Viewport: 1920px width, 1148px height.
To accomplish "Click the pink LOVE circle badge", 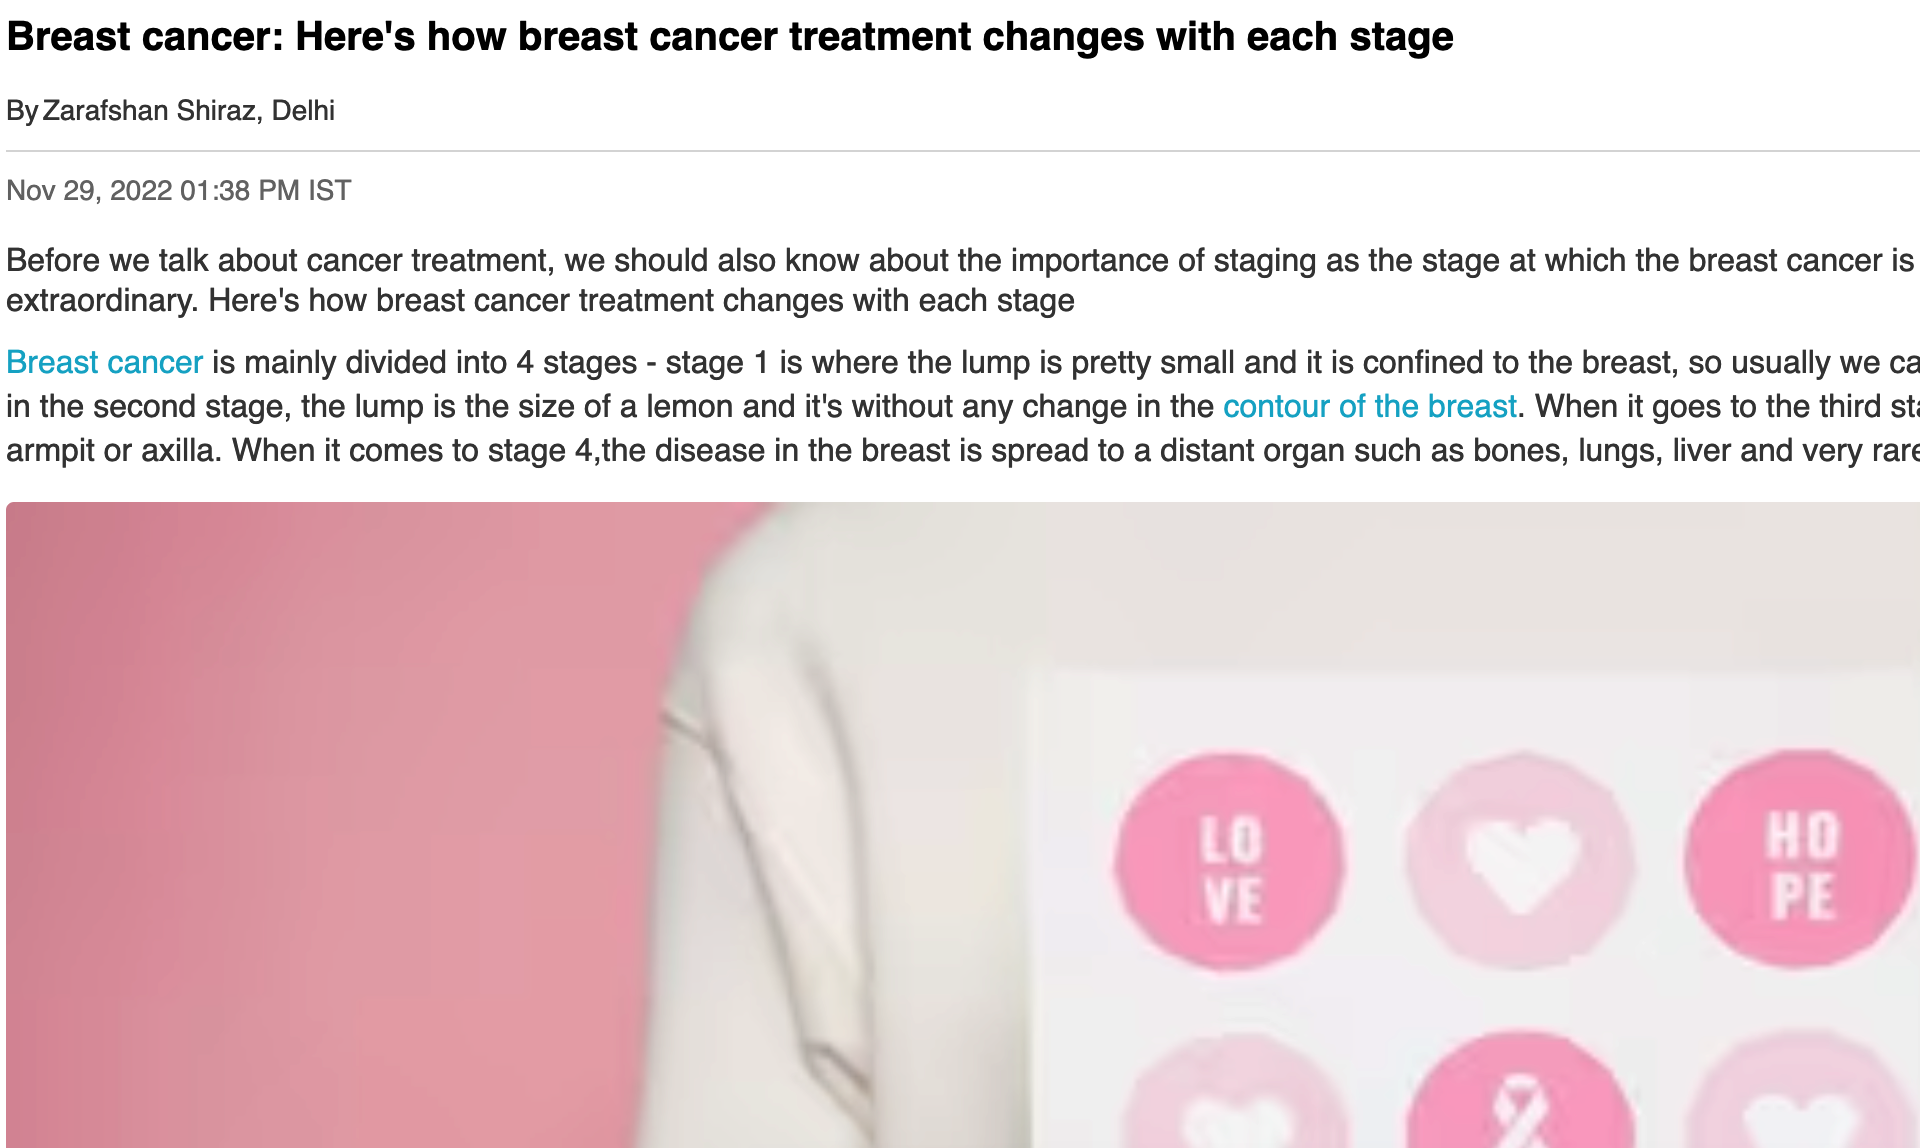I will [x=1230, y=862].
